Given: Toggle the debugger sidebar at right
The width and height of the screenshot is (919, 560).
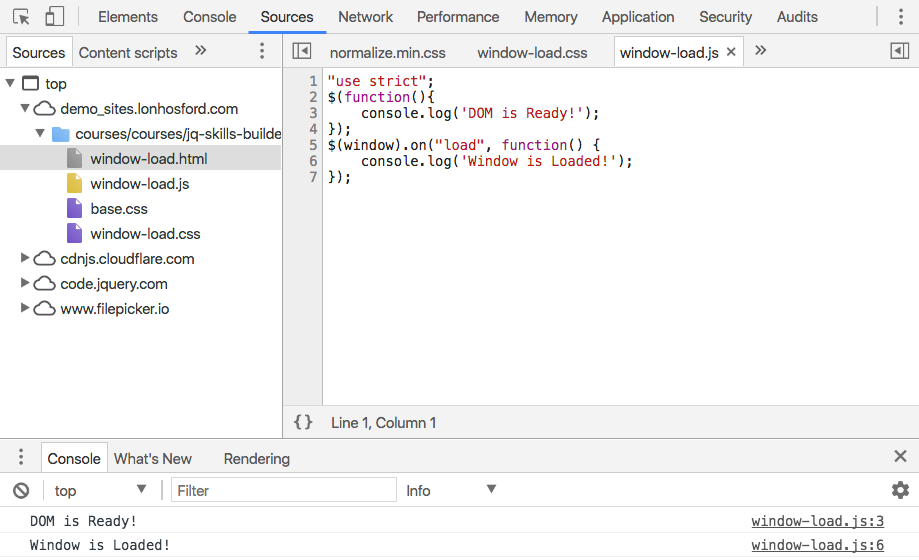Looking at the screenshot, I should [900, 51].
